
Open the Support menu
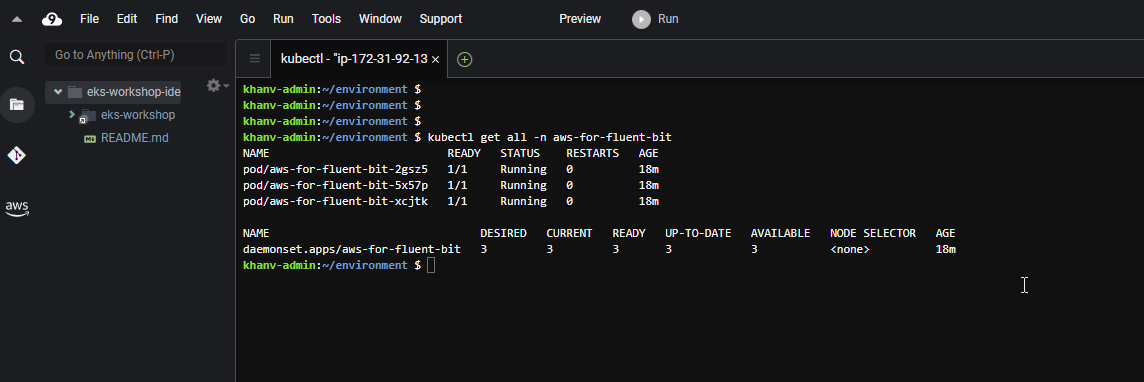pos(441,19)
